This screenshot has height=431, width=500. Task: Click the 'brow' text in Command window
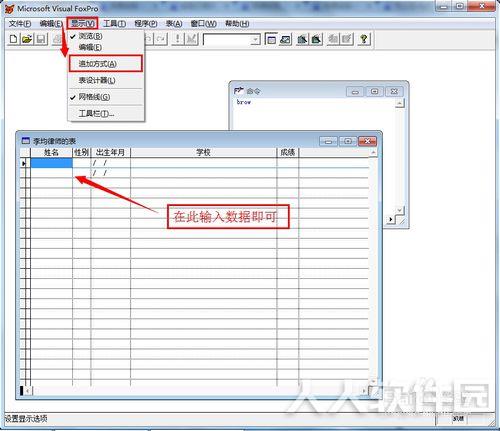pos(244,102)
